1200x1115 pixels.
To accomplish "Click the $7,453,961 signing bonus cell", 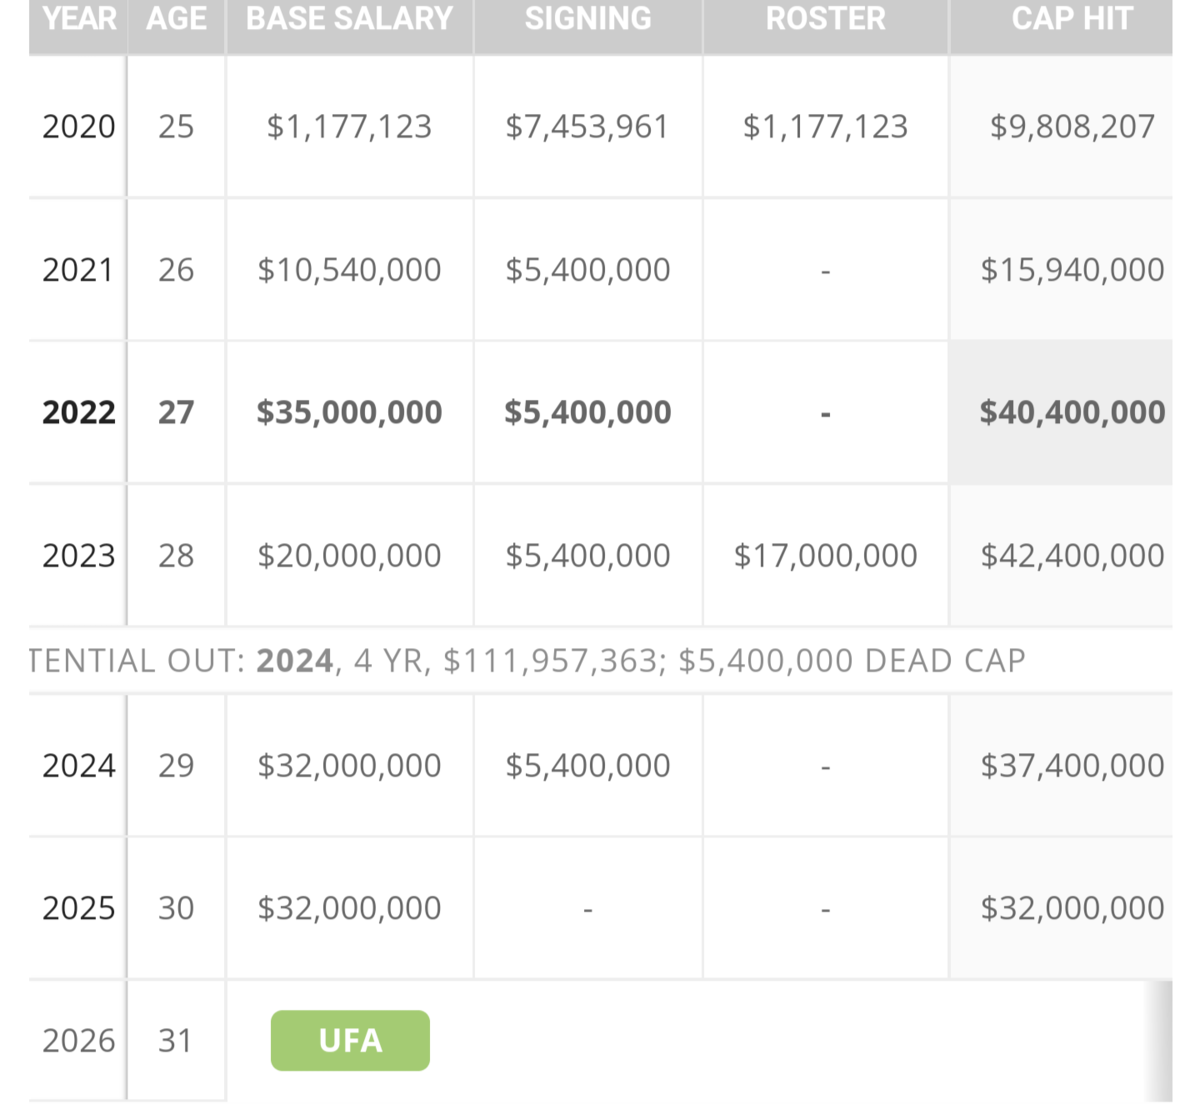I will [x=587, y=127].
